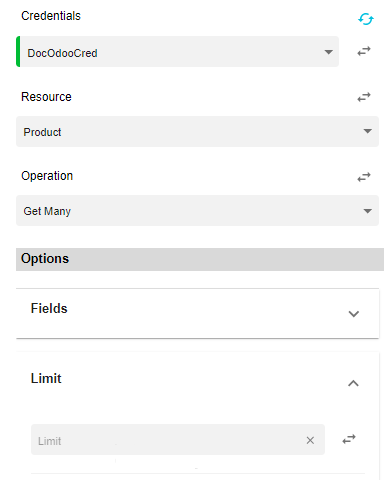Toggle expression mode beside Limit input
Image resolution: width=388 pixels, height=480 pixels.
pos(349,439)
